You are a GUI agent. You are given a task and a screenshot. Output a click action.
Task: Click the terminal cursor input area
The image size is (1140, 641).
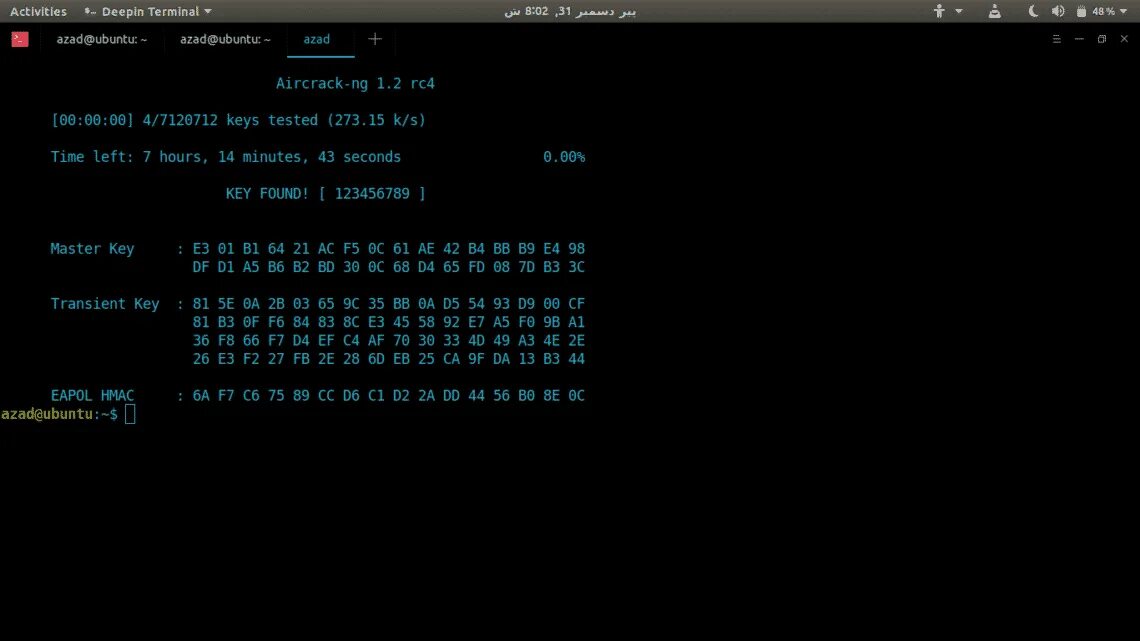[x=130, y=414]
